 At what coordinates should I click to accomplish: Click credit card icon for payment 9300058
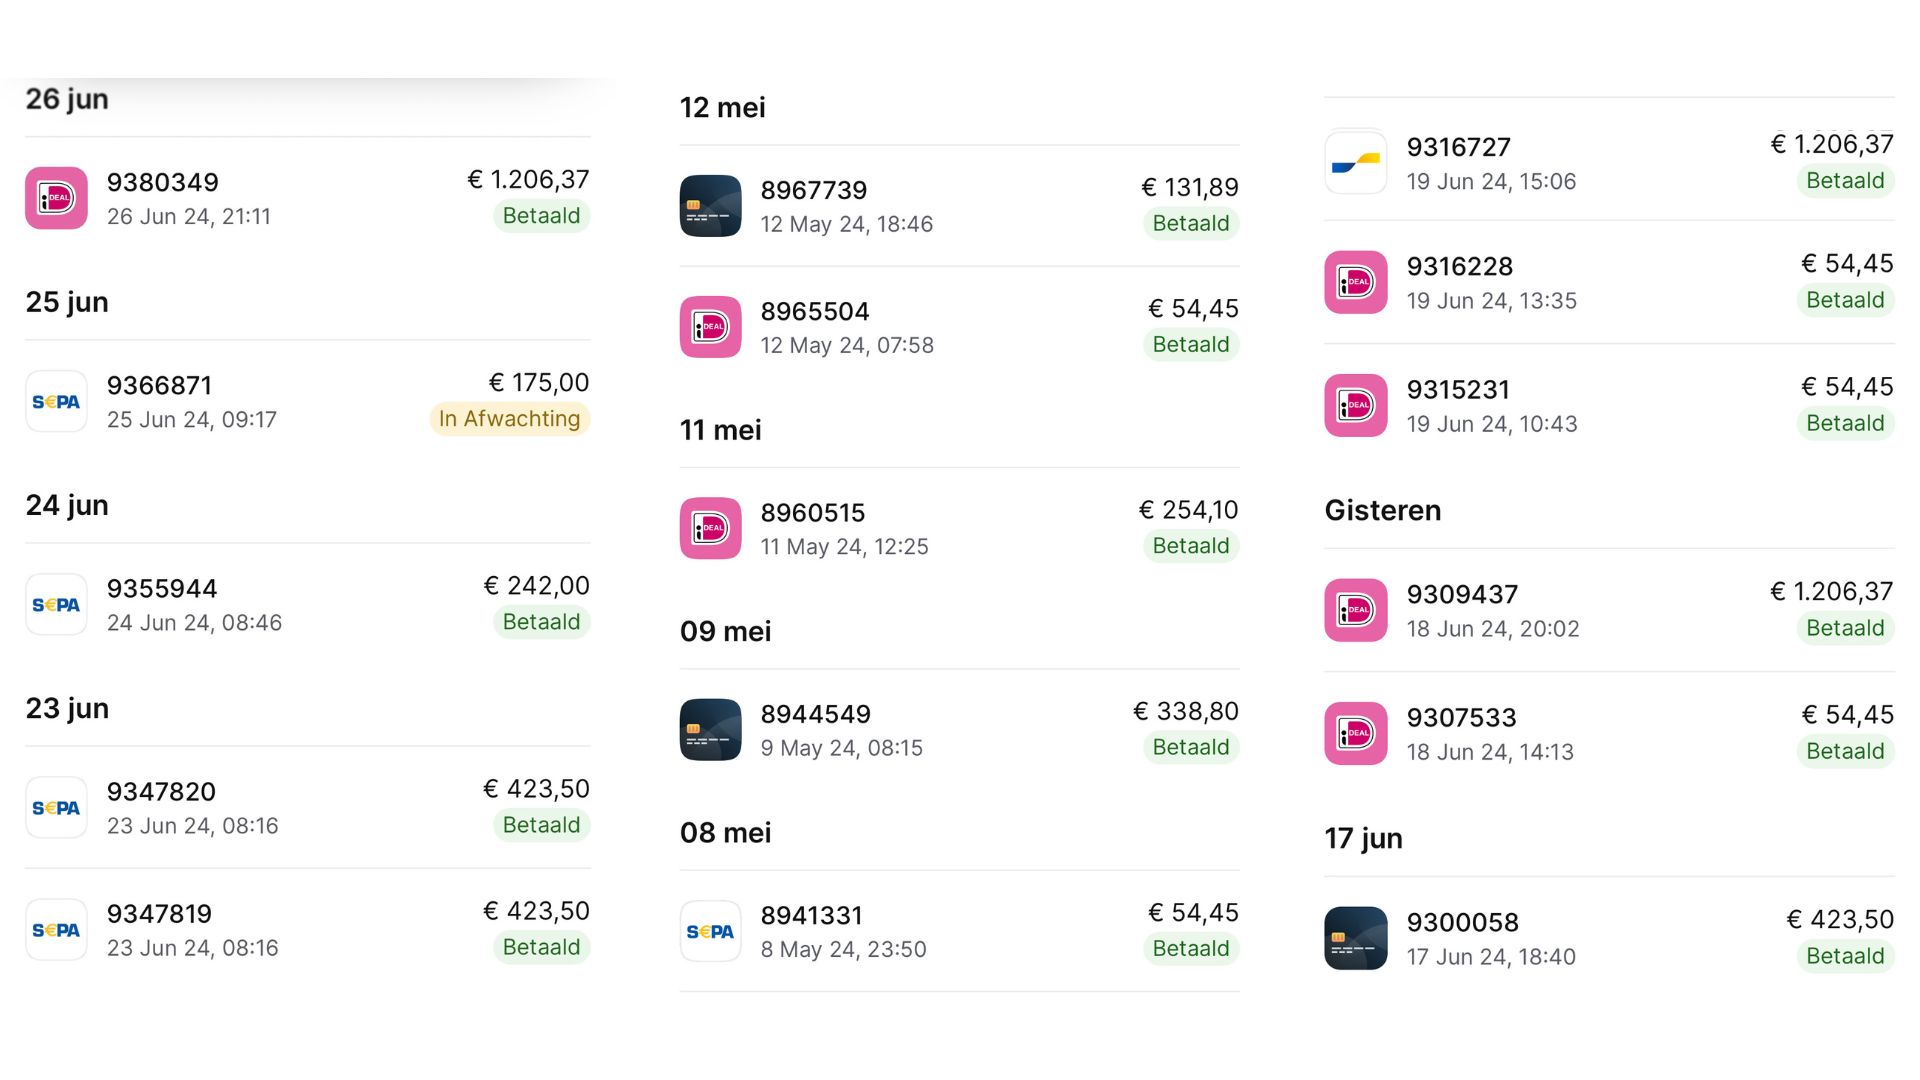point(1356,938)
